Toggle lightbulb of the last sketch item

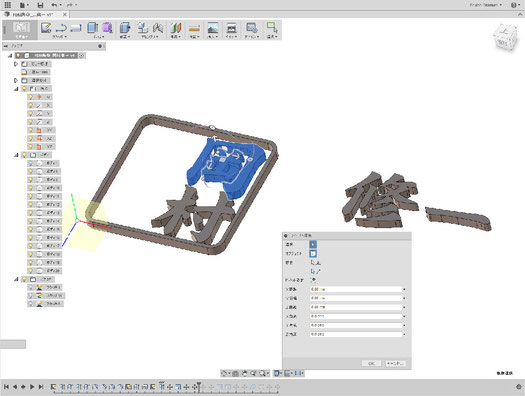coord(30,304)
